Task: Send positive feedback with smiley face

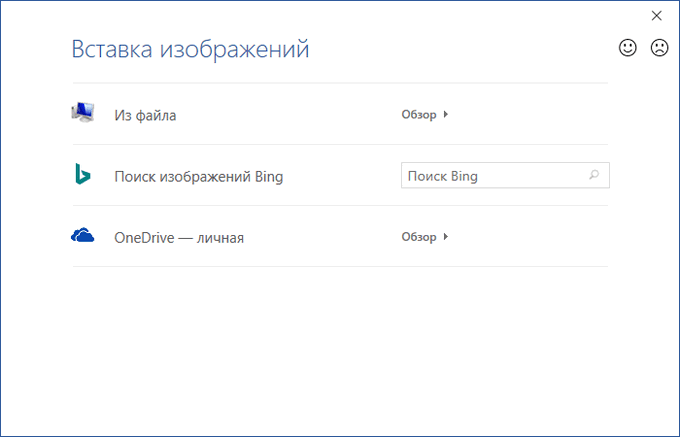Action: coord(628,48)
